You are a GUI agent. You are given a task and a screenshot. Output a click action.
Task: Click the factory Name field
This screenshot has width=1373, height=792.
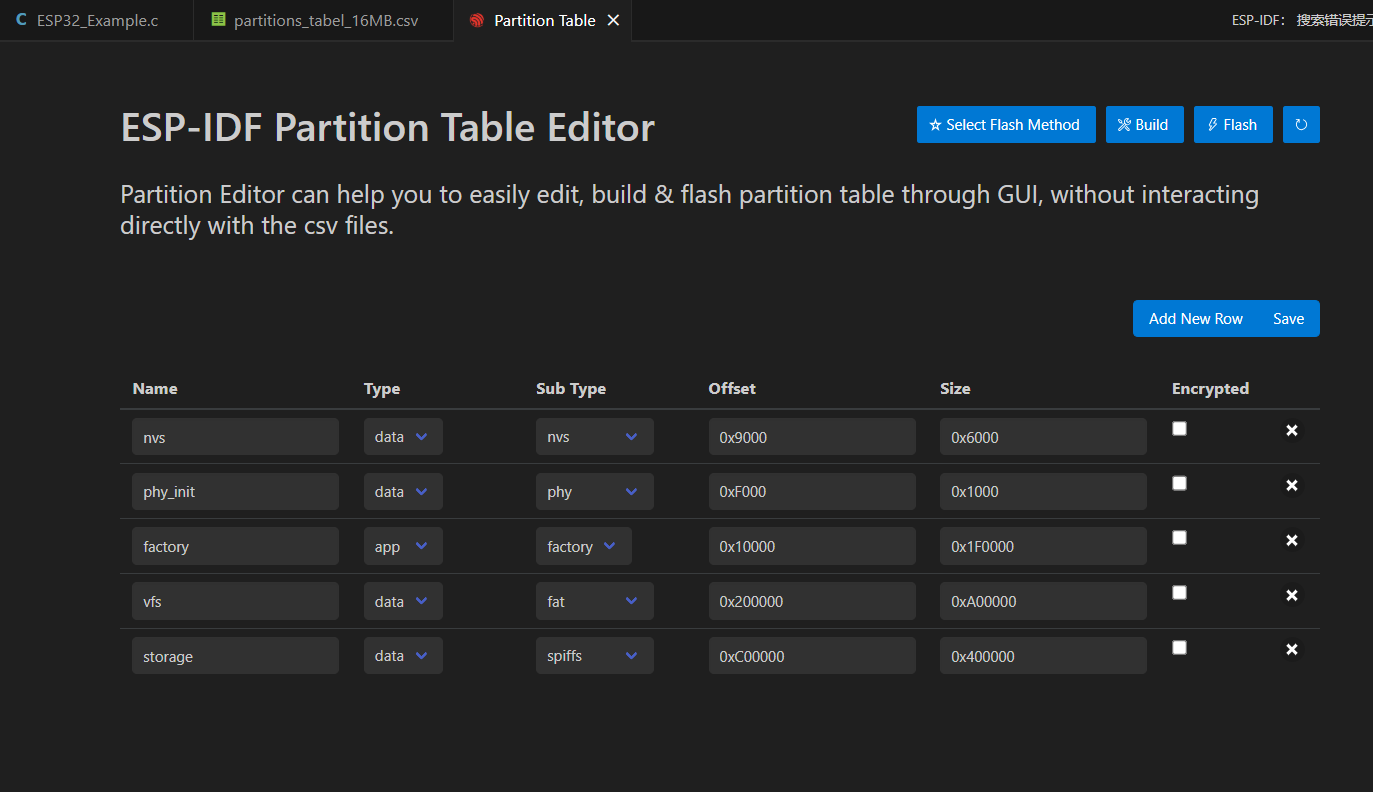pos(235,547)
